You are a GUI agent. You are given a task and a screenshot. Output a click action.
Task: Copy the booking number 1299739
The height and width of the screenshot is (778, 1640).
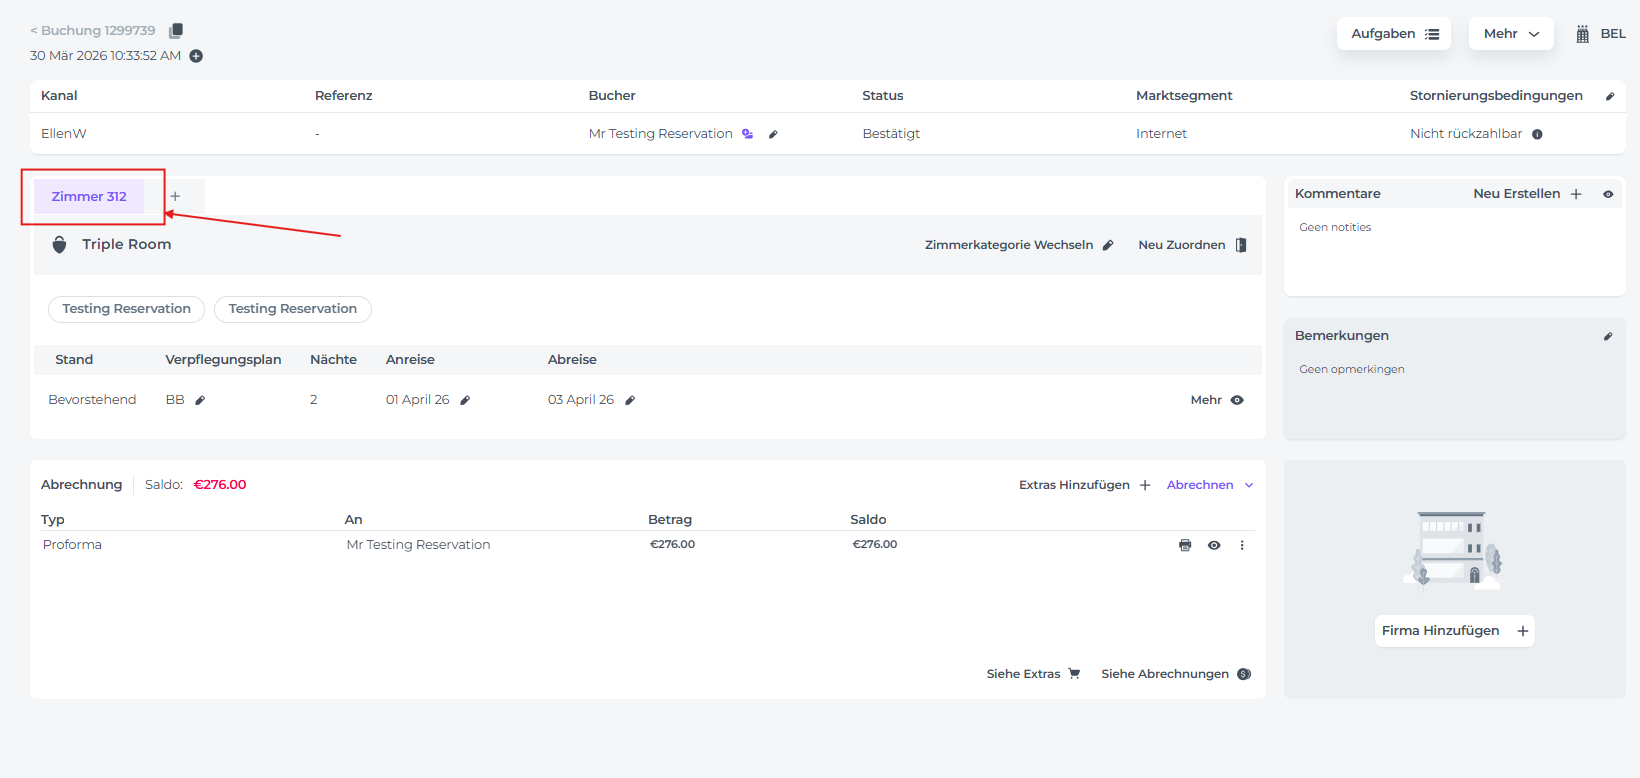pos(176,31)
